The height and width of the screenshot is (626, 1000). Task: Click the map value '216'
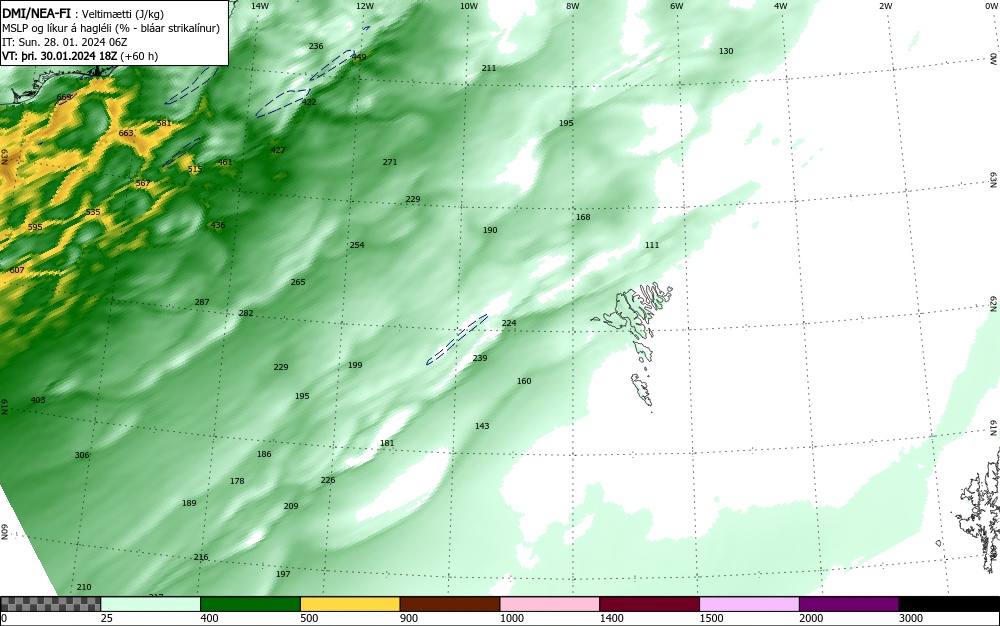[x=201, y=557]
